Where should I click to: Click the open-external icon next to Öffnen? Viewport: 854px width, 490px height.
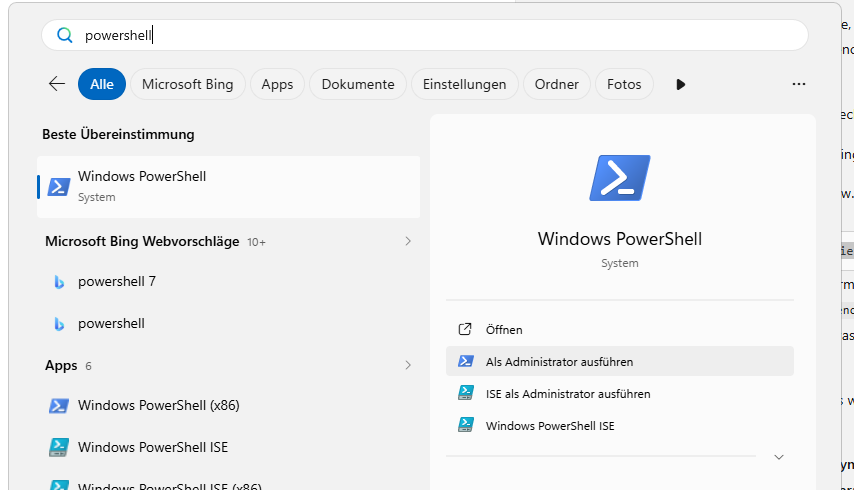465,329
